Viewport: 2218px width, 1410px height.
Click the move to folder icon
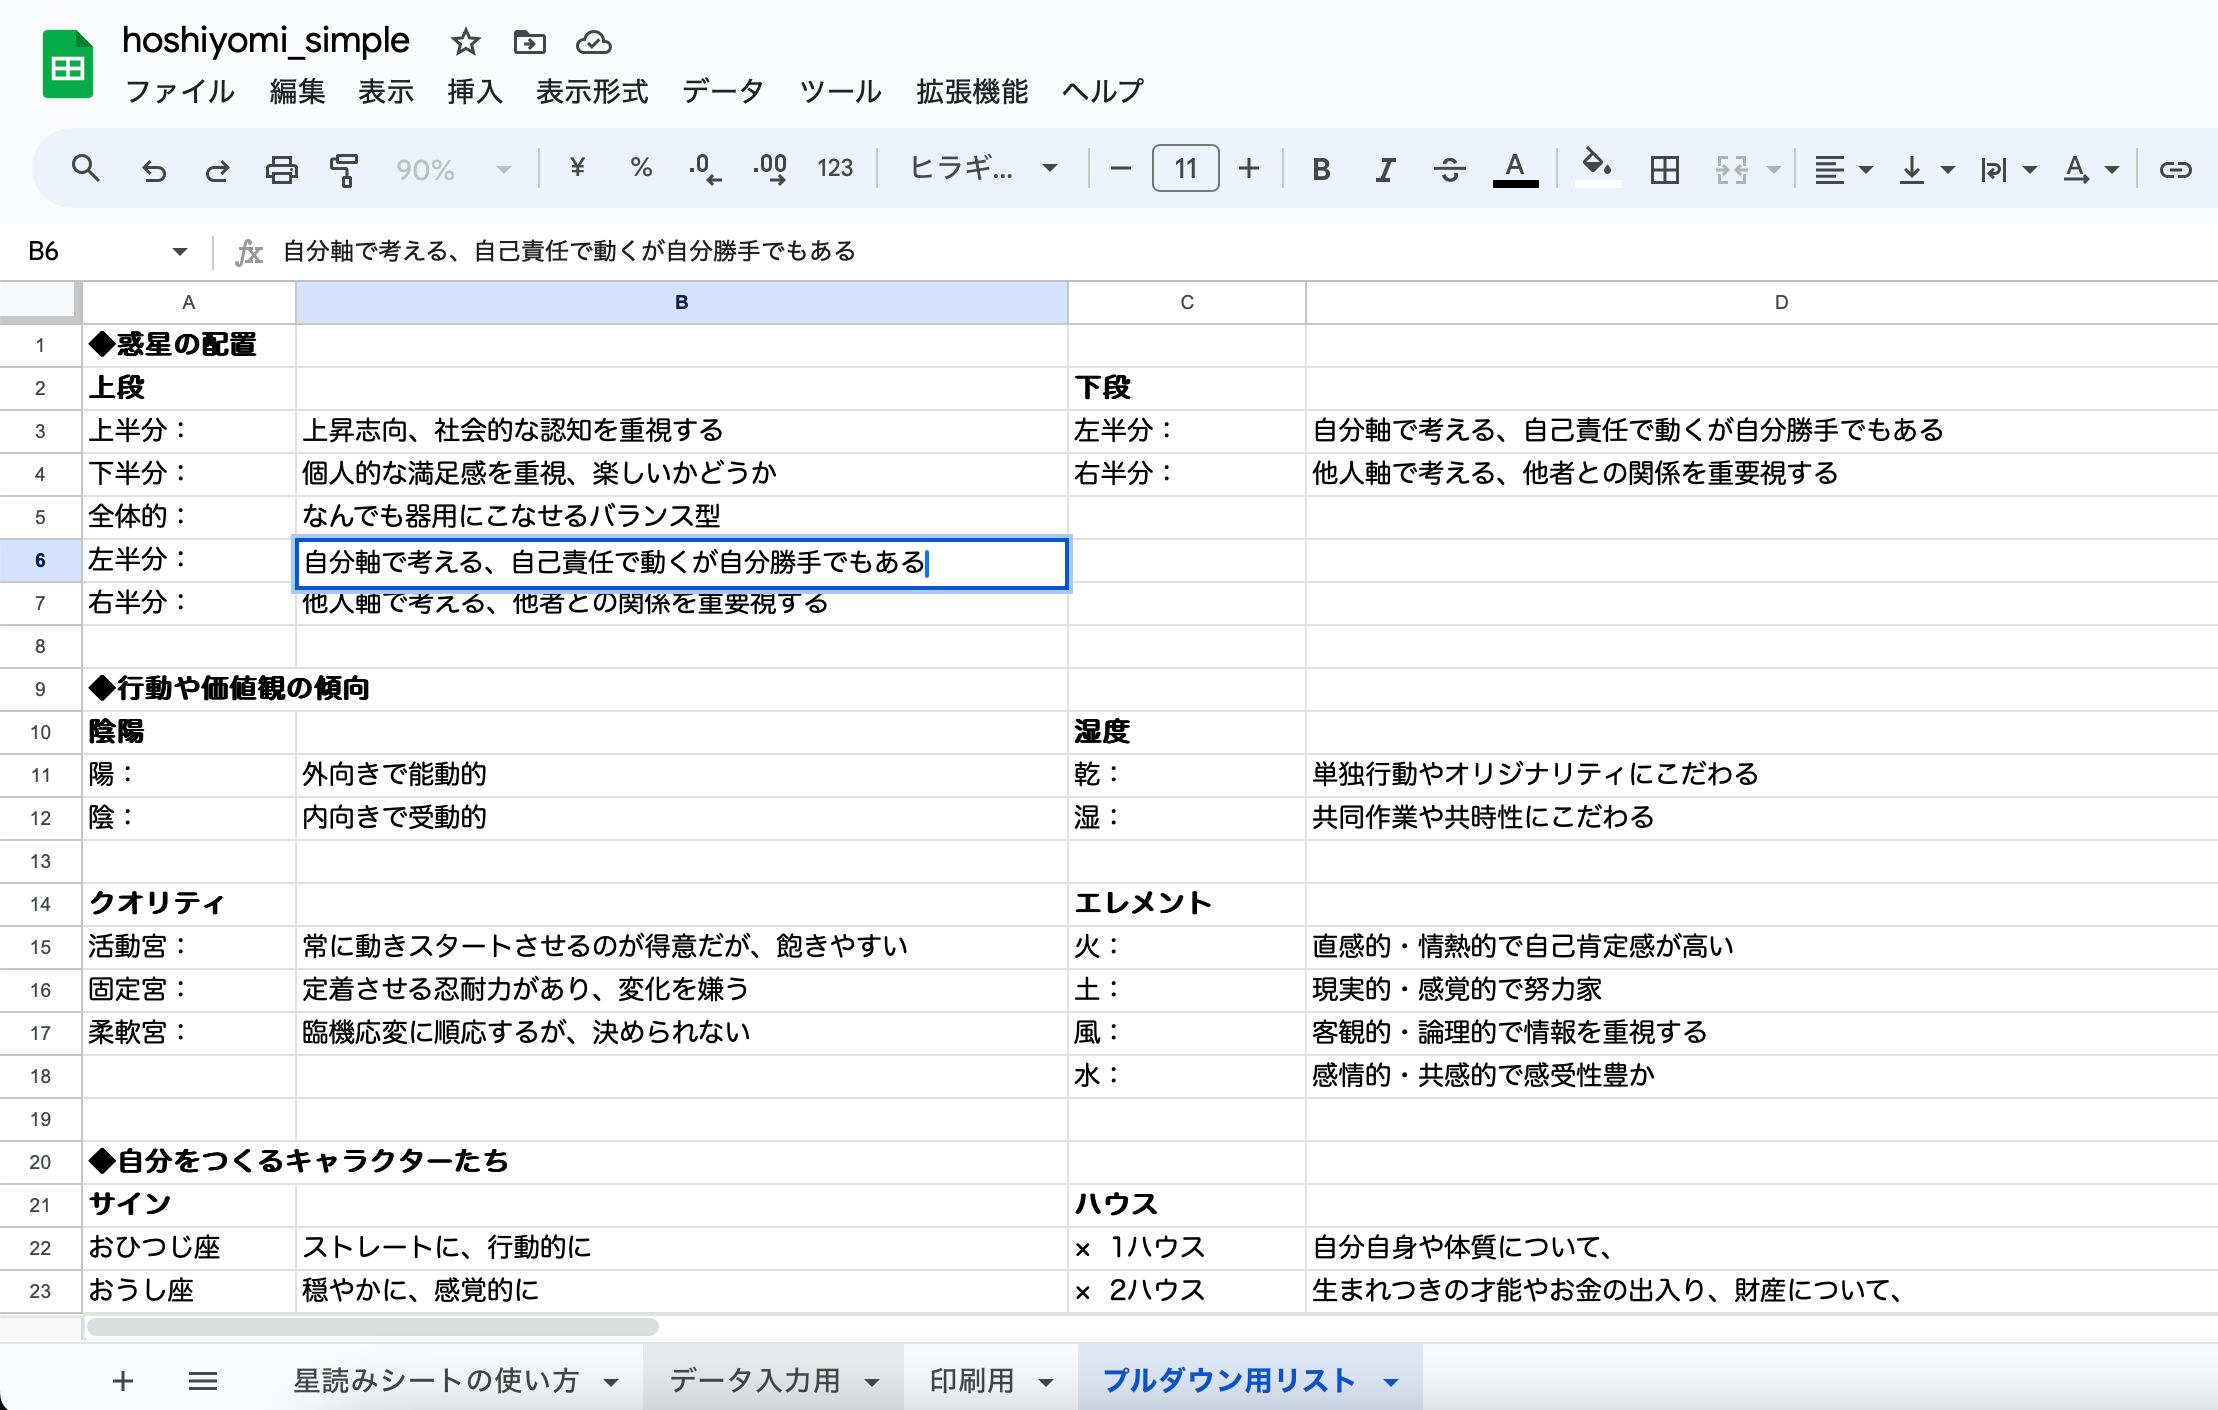(x=529, y=42)
